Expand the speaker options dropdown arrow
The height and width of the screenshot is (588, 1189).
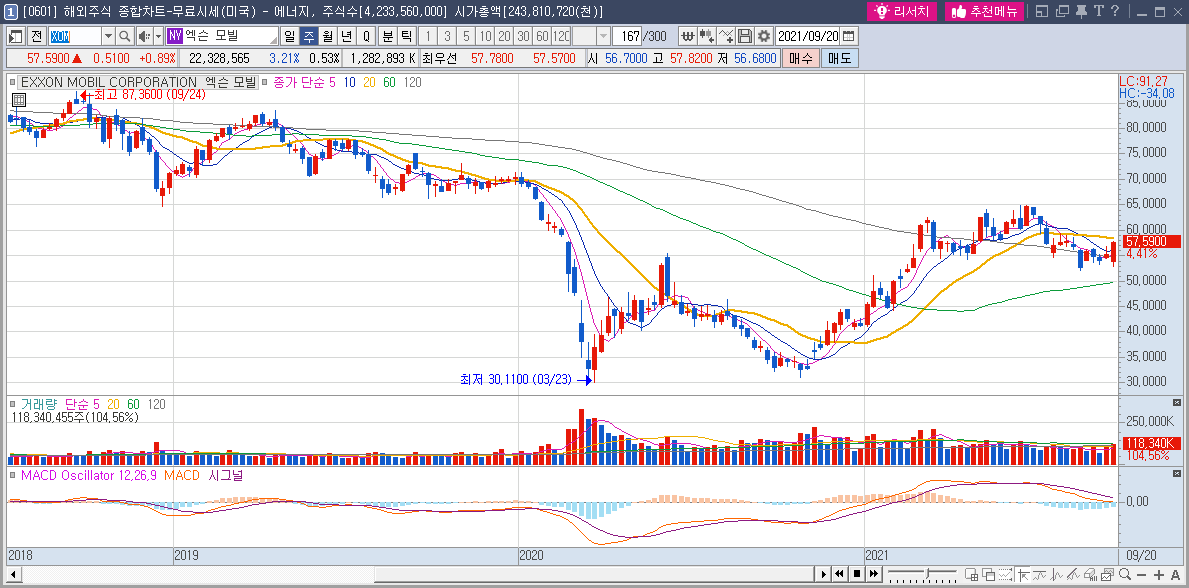coord(158,36)
